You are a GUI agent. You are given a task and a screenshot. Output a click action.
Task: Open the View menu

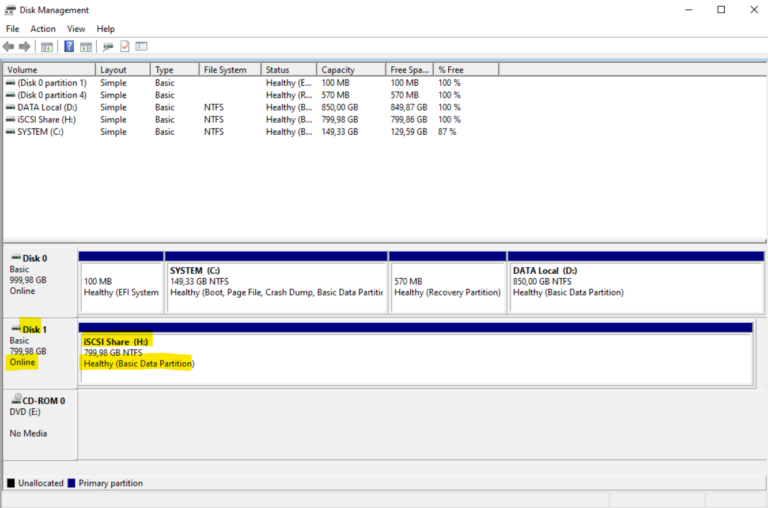click(76, 29)
